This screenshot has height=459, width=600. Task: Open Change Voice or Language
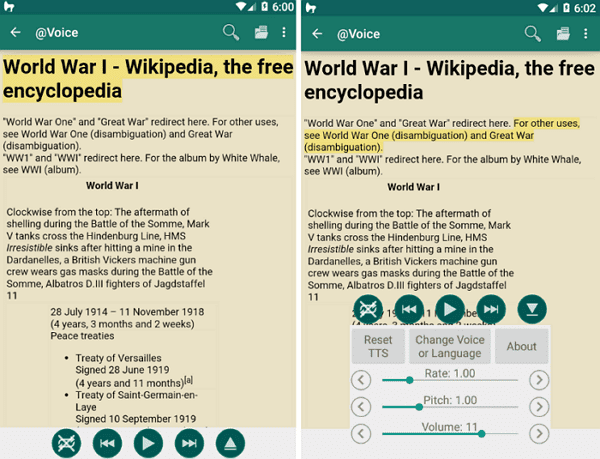[x=450, y=346]
